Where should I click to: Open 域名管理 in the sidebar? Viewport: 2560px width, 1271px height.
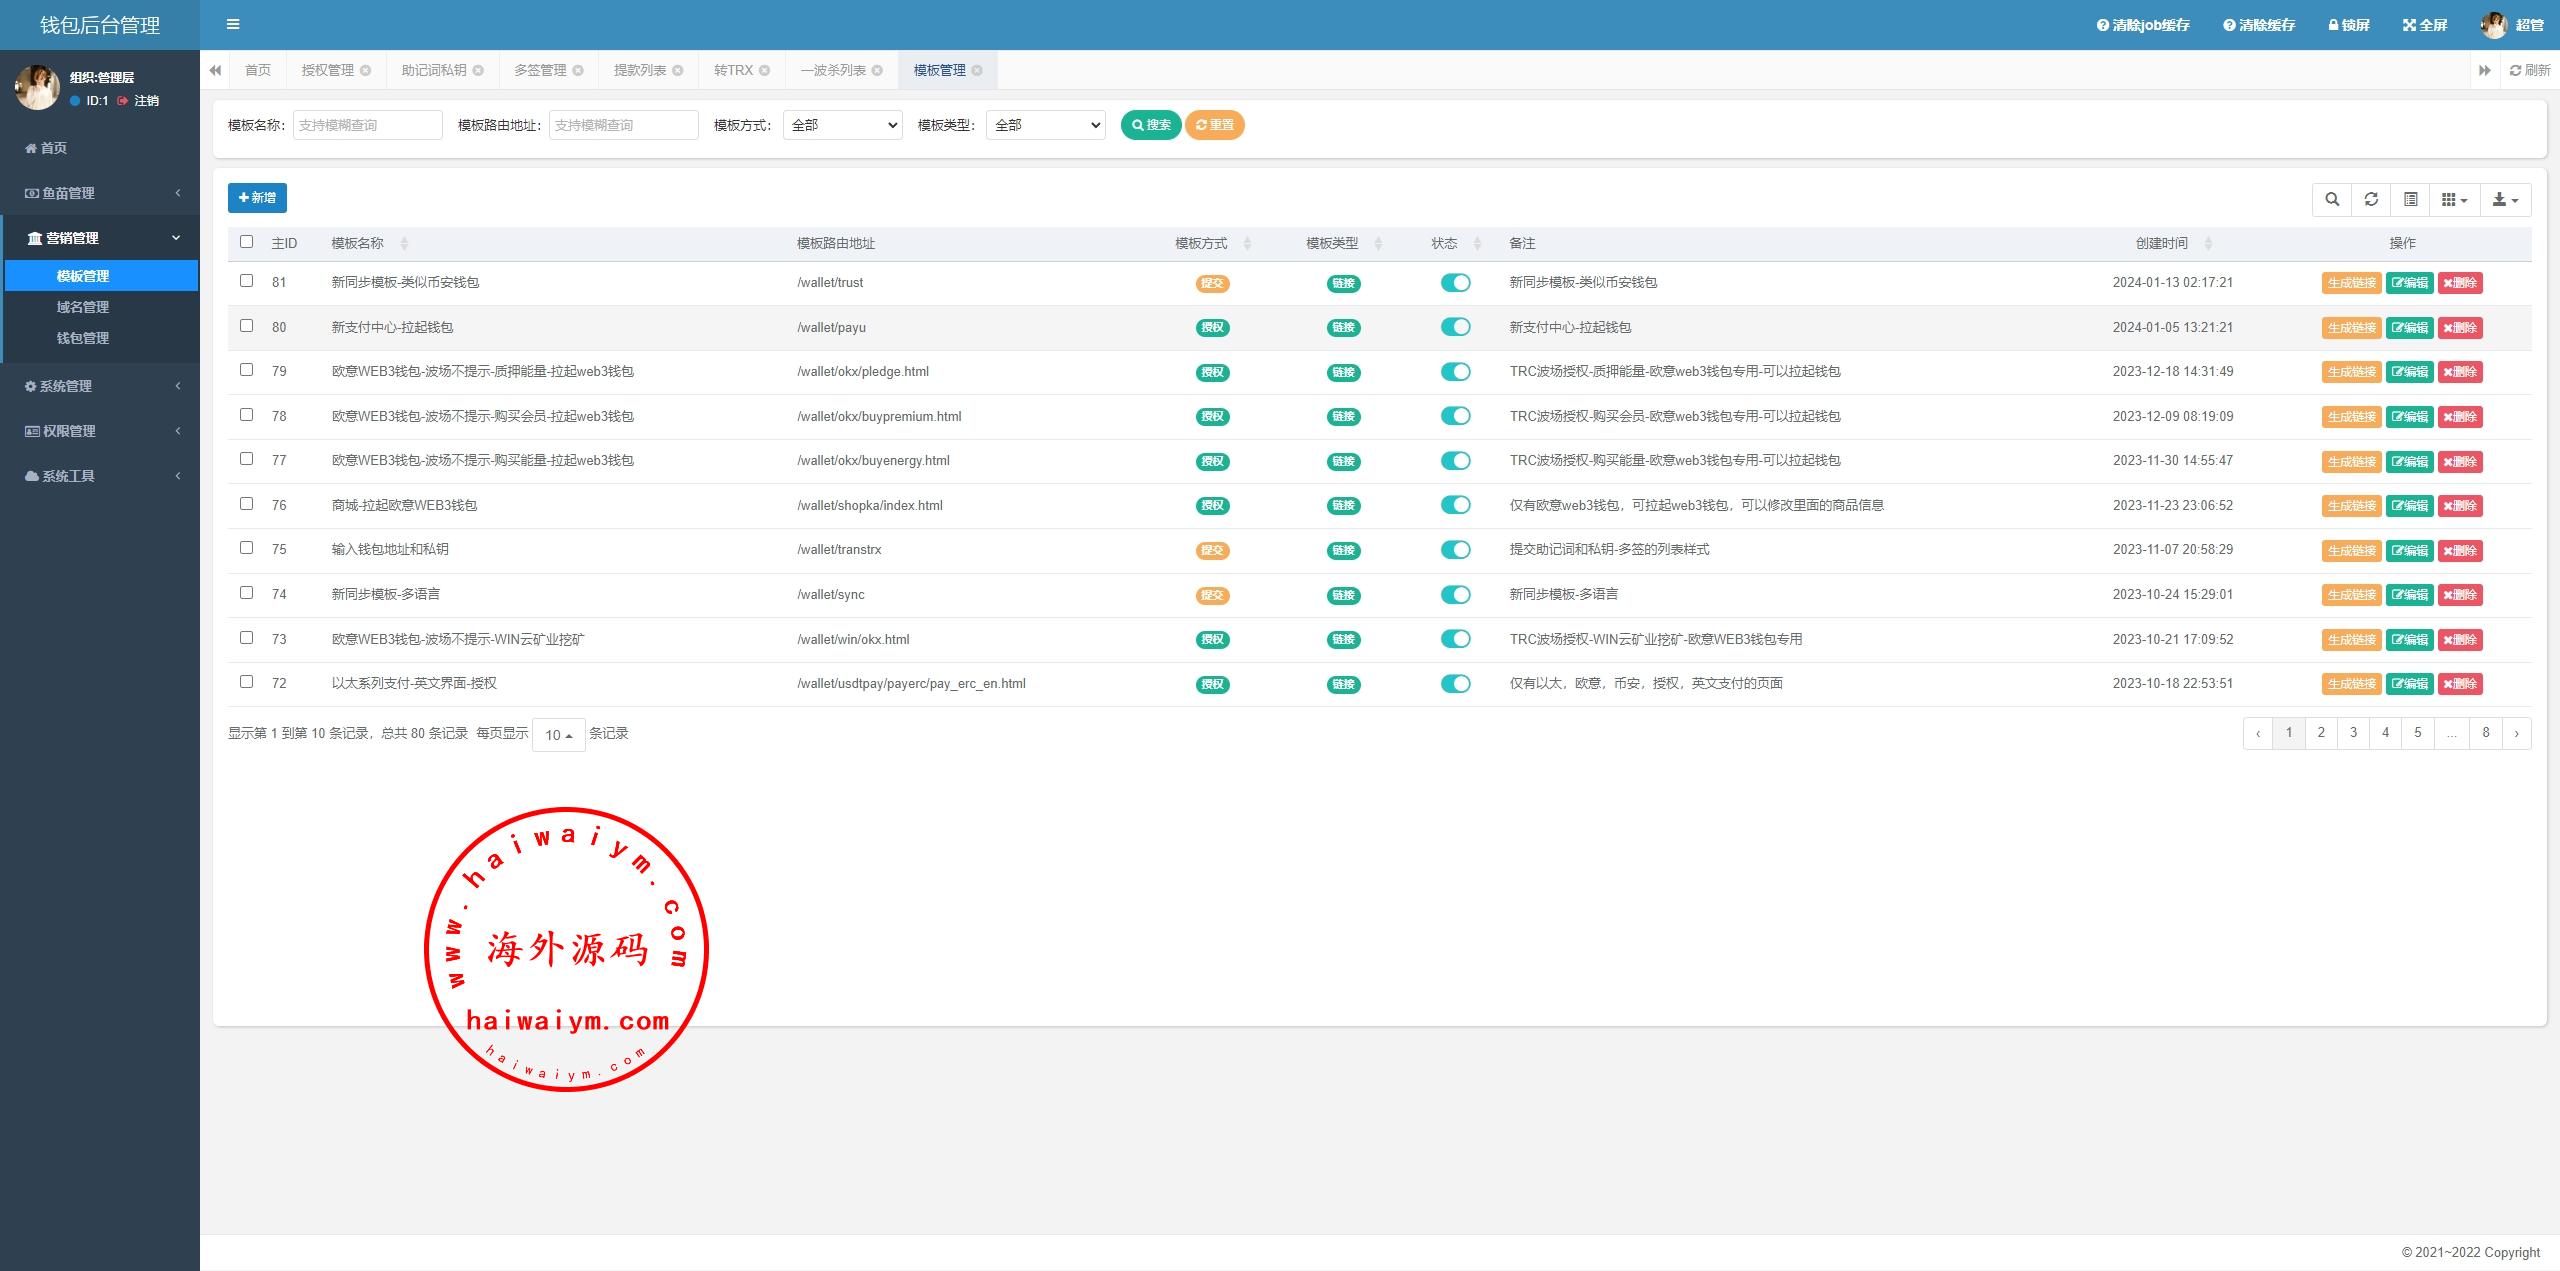83,307
